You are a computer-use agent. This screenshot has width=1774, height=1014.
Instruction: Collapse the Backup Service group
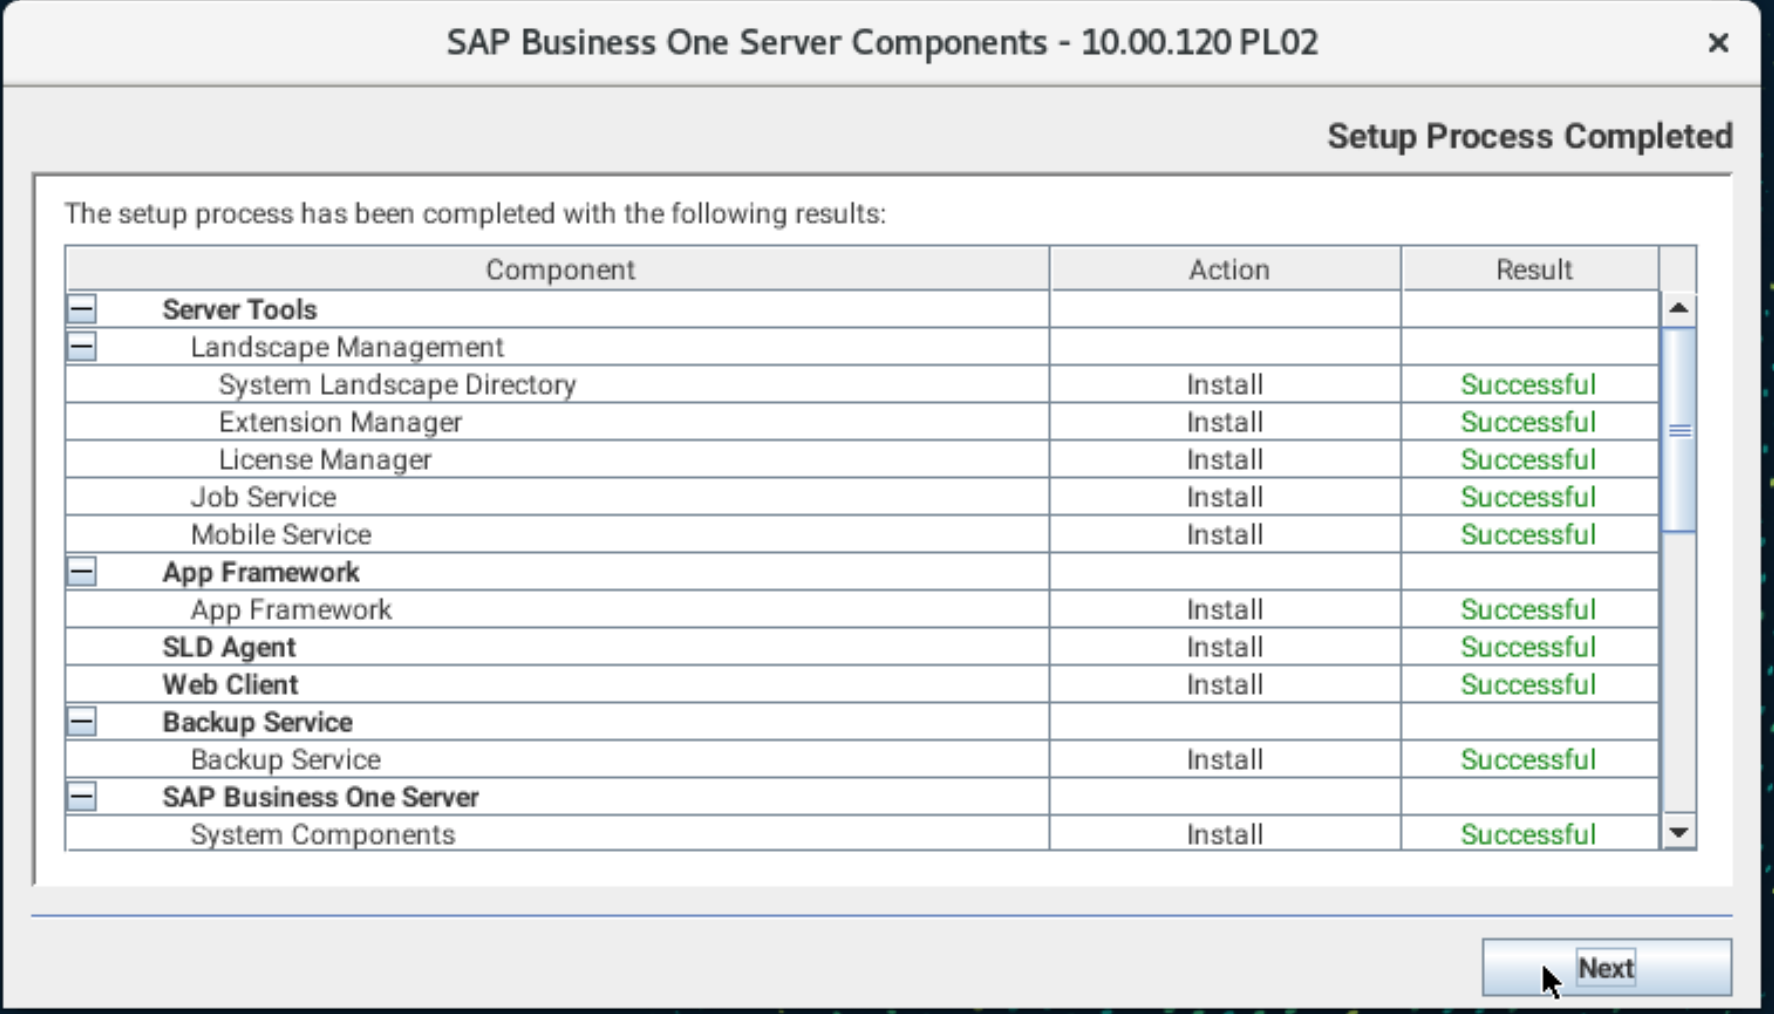82,722
